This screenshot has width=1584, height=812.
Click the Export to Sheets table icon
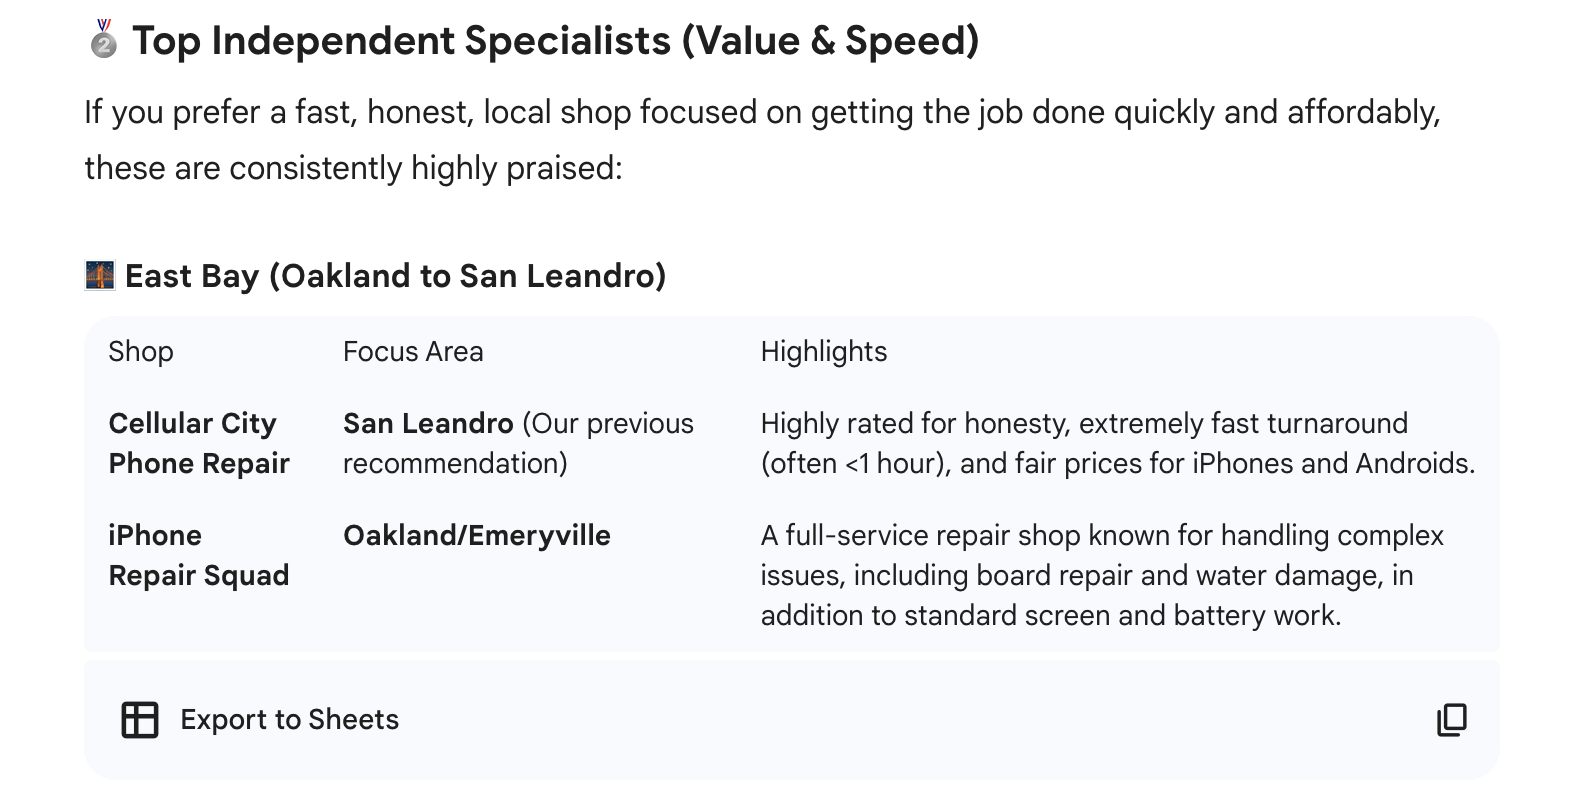(140, 720)
